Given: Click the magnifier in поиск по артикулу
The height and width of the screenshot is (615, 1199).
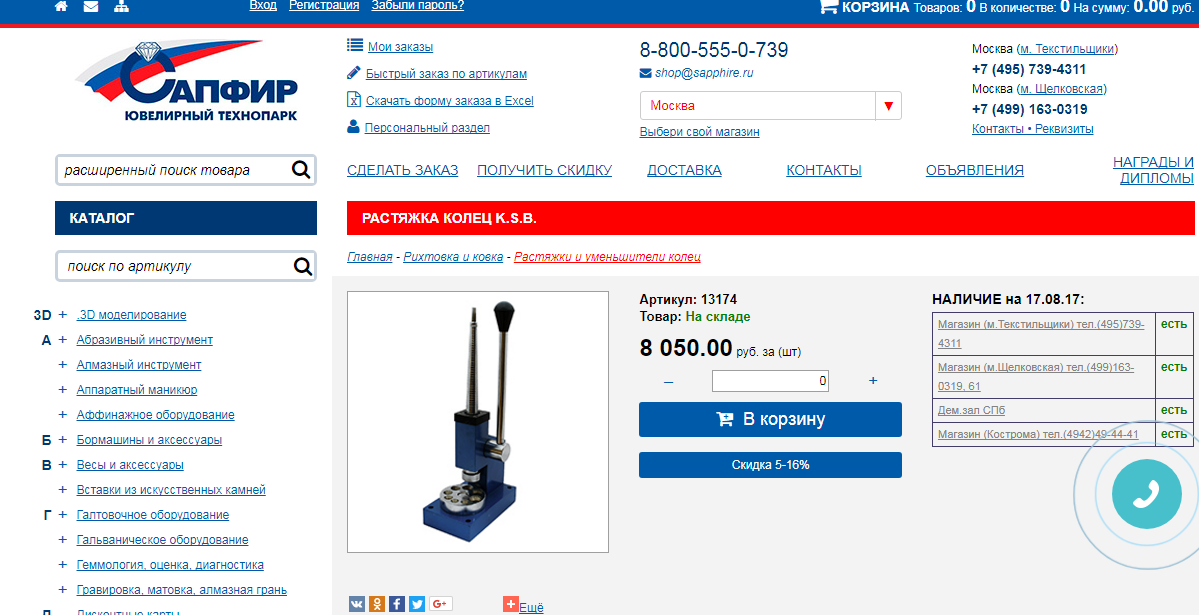Looking at the screenshot, I should (x=303, y=266).
